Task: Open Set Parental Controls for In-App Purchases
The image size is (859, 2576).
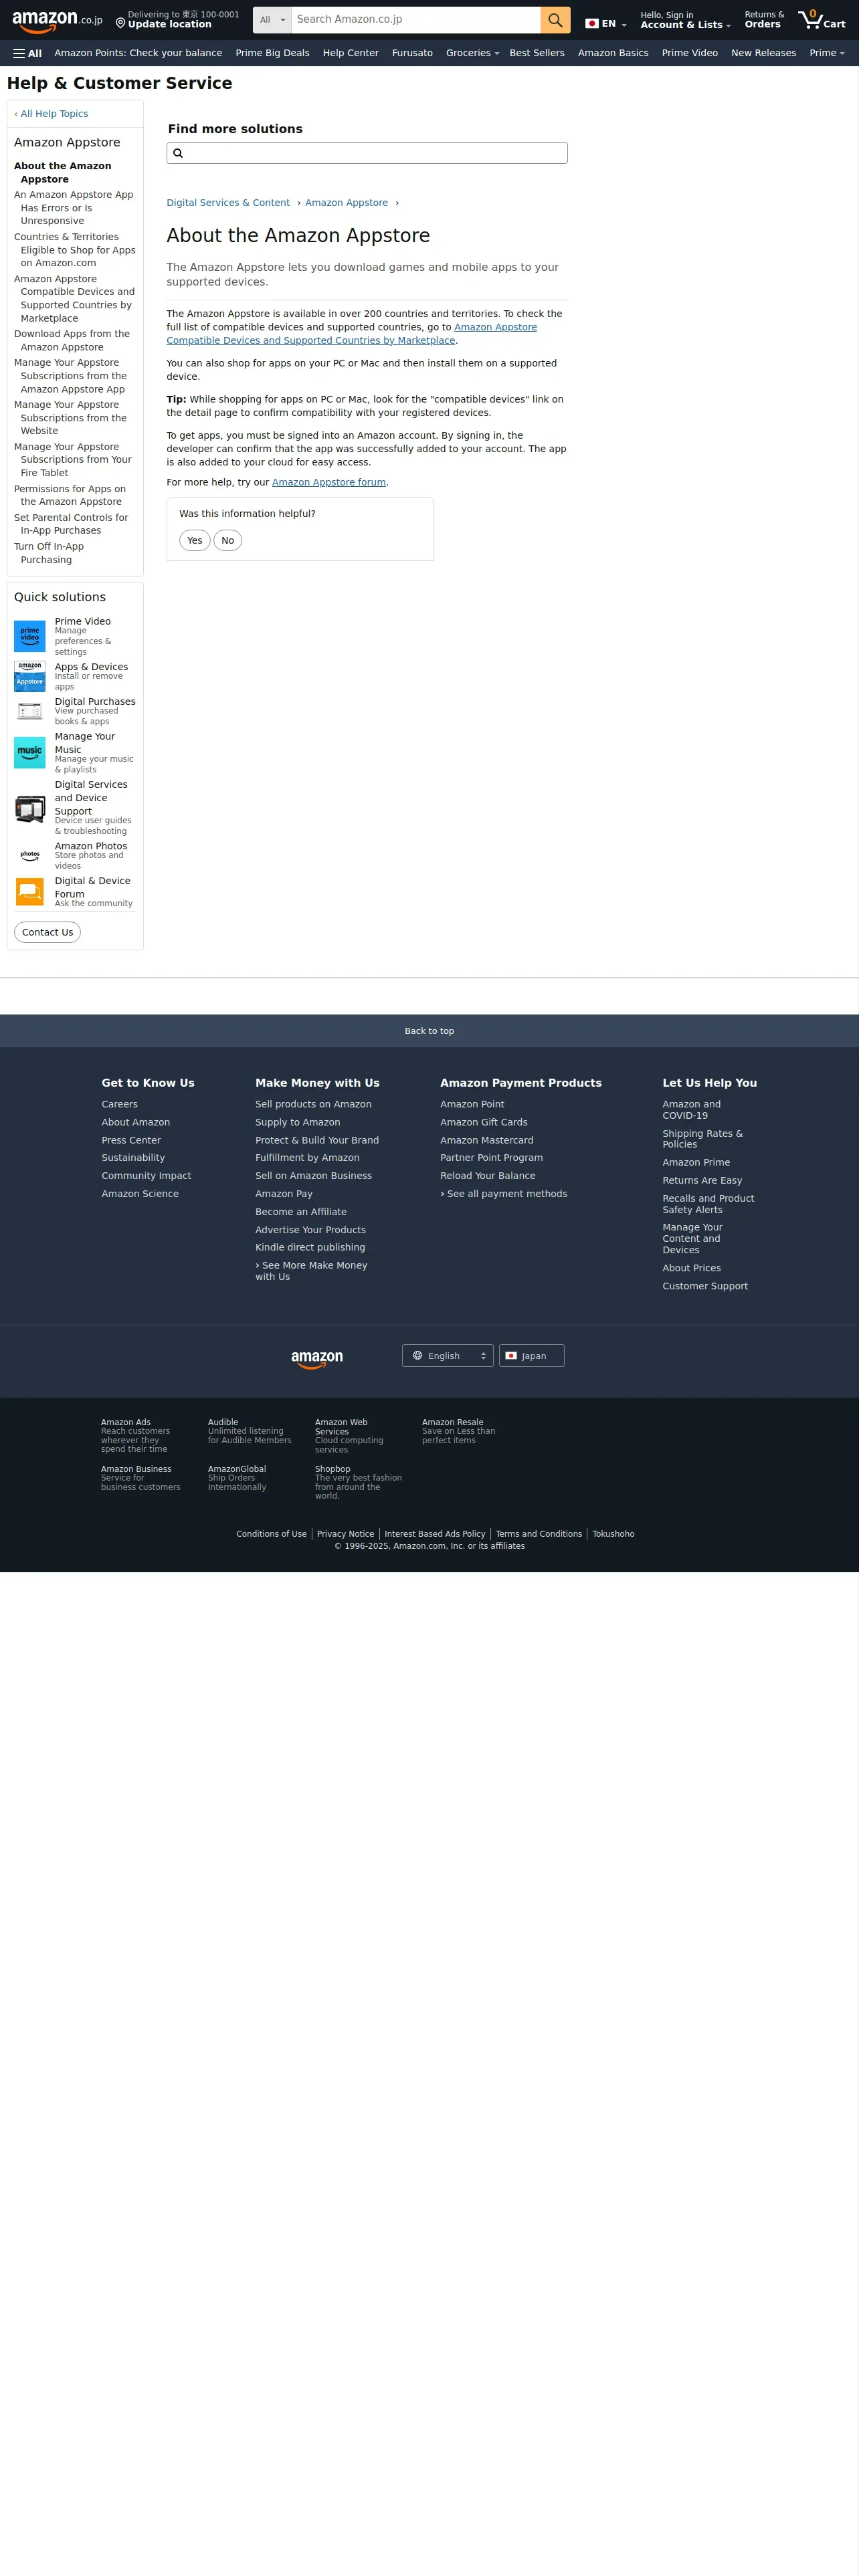Action: coord(71,524)
